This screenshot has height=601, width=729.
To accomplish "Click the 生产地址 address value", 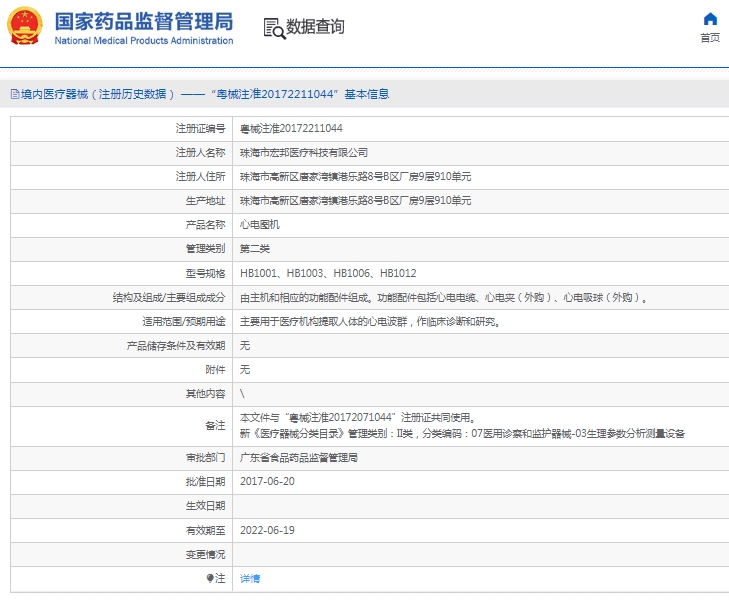I will pos(355,201).
